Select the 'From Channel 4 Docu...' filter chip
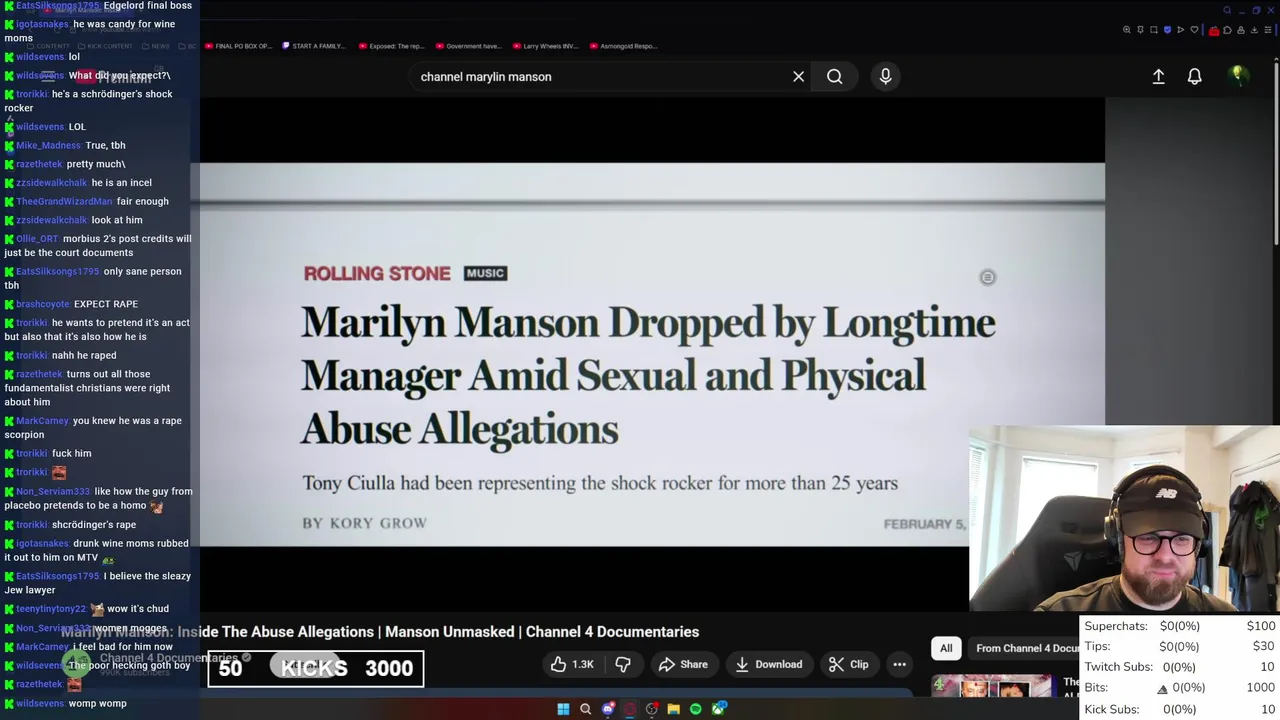This screenshot has height=720, width=1280. click(x=1025, y=648)
